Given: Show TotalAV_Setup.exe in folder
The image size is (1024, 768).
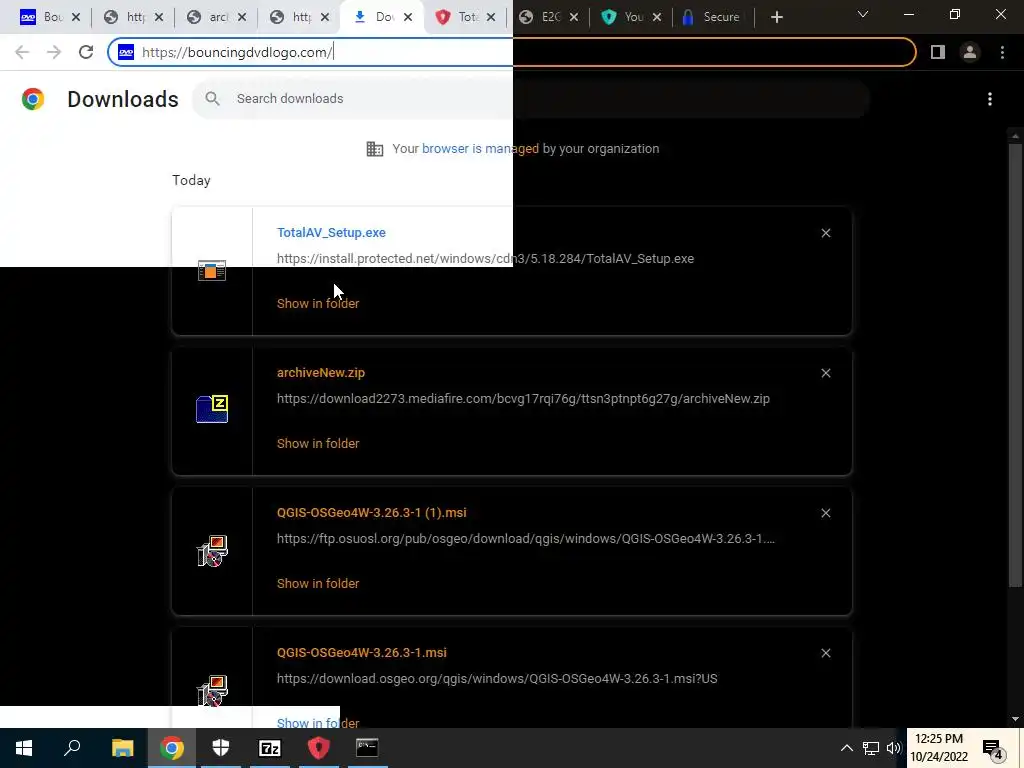Looking at the screenshot, I should click(318, 304).
